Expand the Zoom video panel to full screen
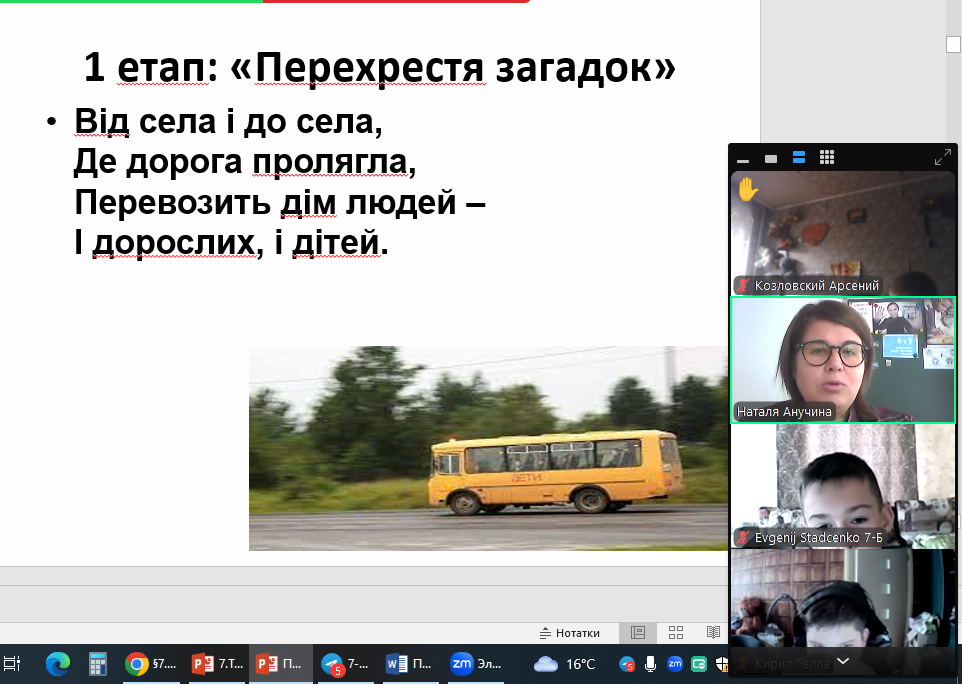 coord(942,158)
